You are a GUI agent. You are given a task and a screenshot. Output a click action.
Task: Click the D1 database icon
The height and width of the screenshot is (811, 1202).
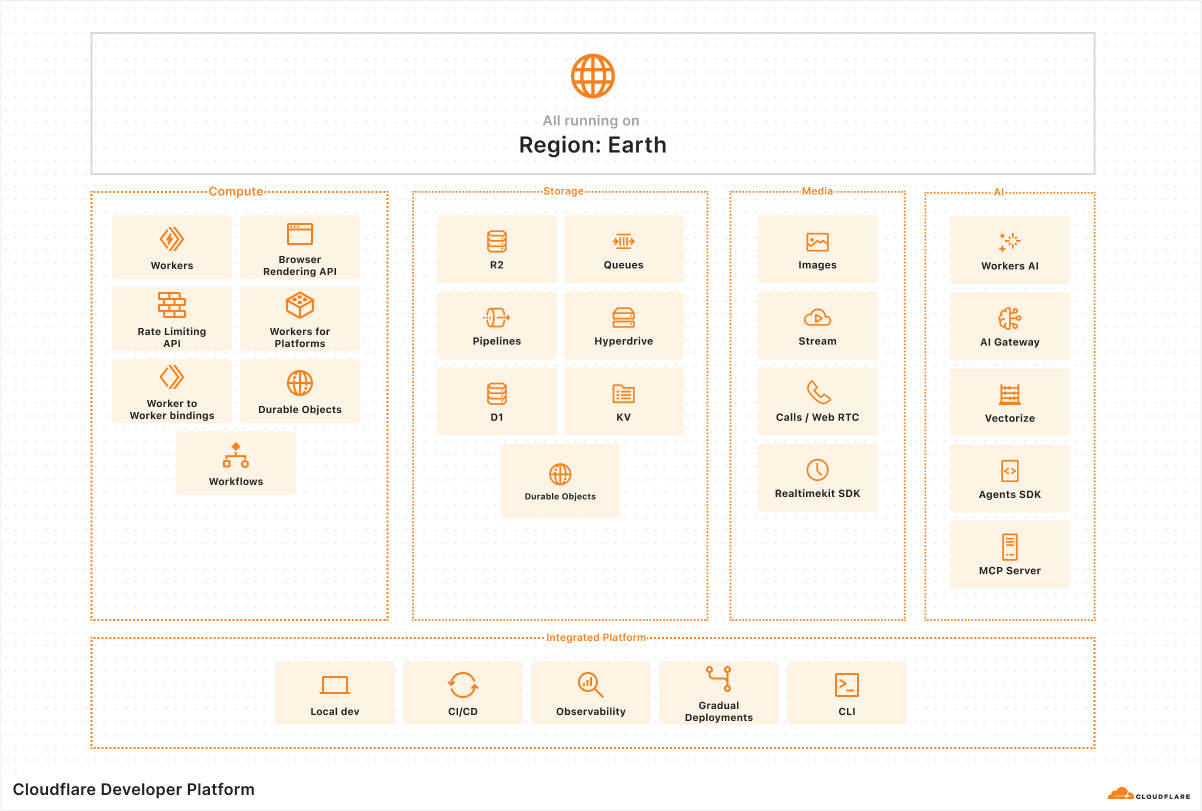[x=497, y=393]
